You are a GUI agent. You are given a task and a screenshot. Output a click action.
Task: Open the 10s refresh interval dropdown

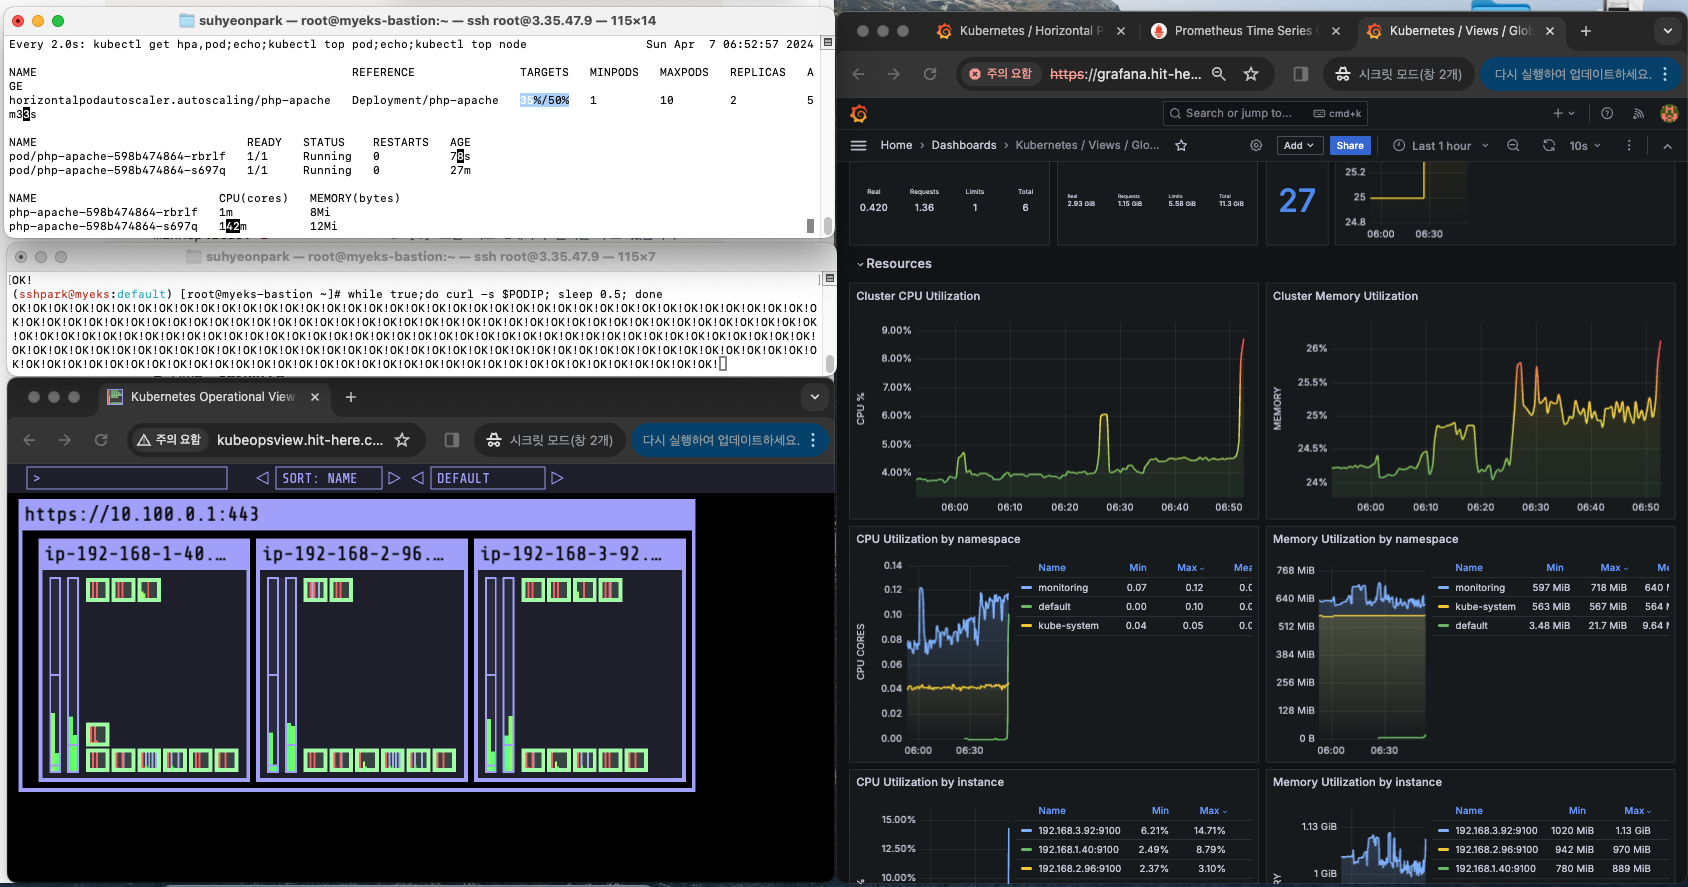click(x=1585, y=145)
